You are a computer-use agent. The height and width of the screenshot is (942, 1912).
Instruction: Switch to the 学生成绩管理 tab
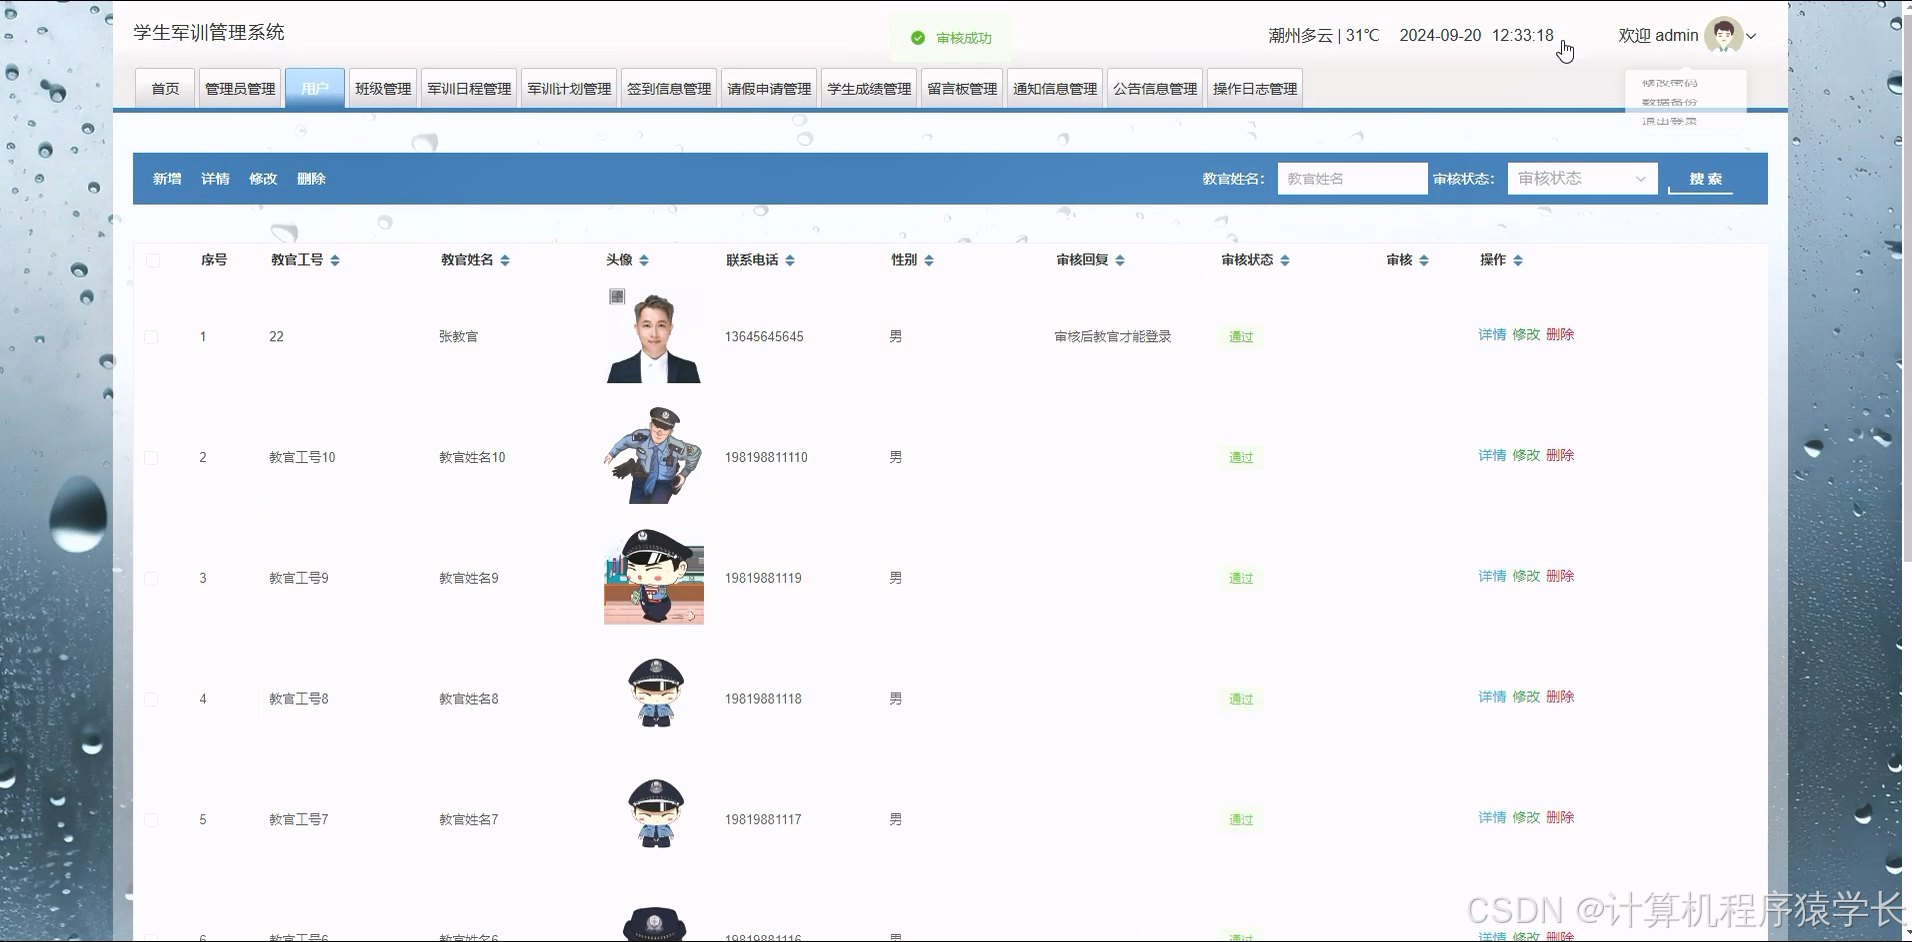pos(868,88)
